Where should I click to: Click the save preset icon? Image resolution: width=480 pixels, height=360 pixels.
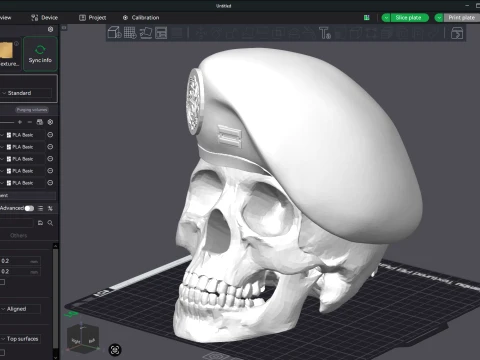click(40, 223)
